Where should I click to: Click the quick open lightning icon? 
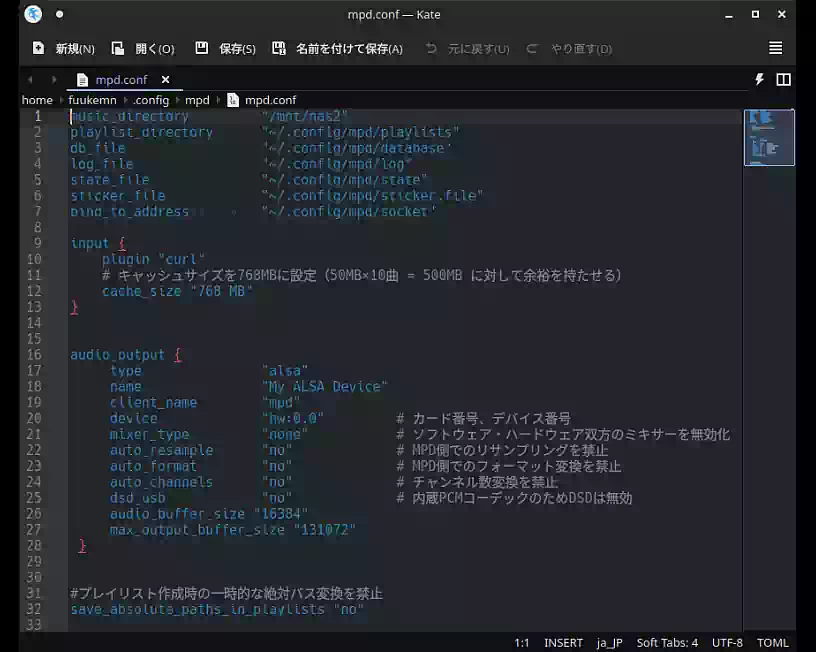pos(759,79)
